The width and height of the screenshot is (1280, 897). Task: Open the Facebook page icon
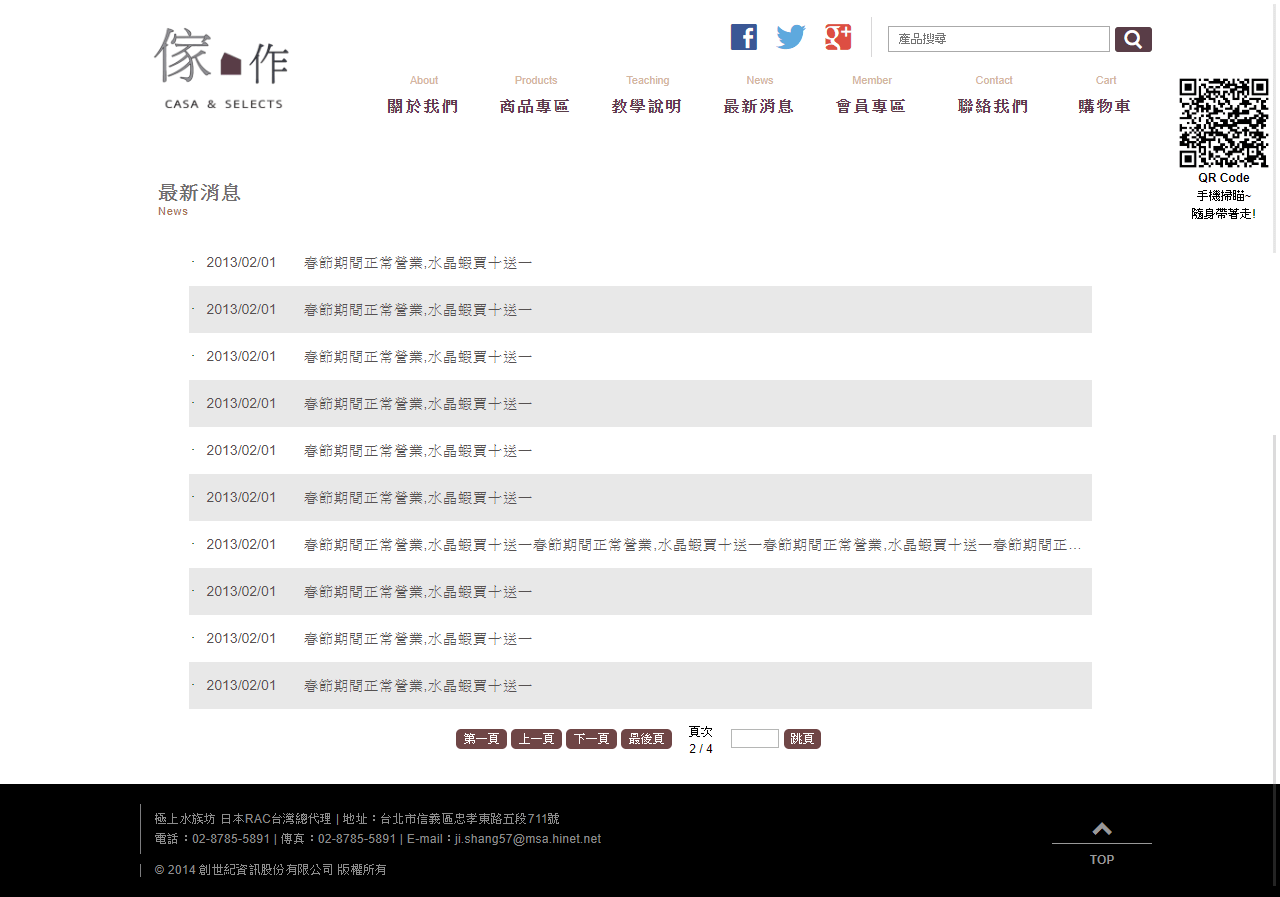[x=744, y=37]
